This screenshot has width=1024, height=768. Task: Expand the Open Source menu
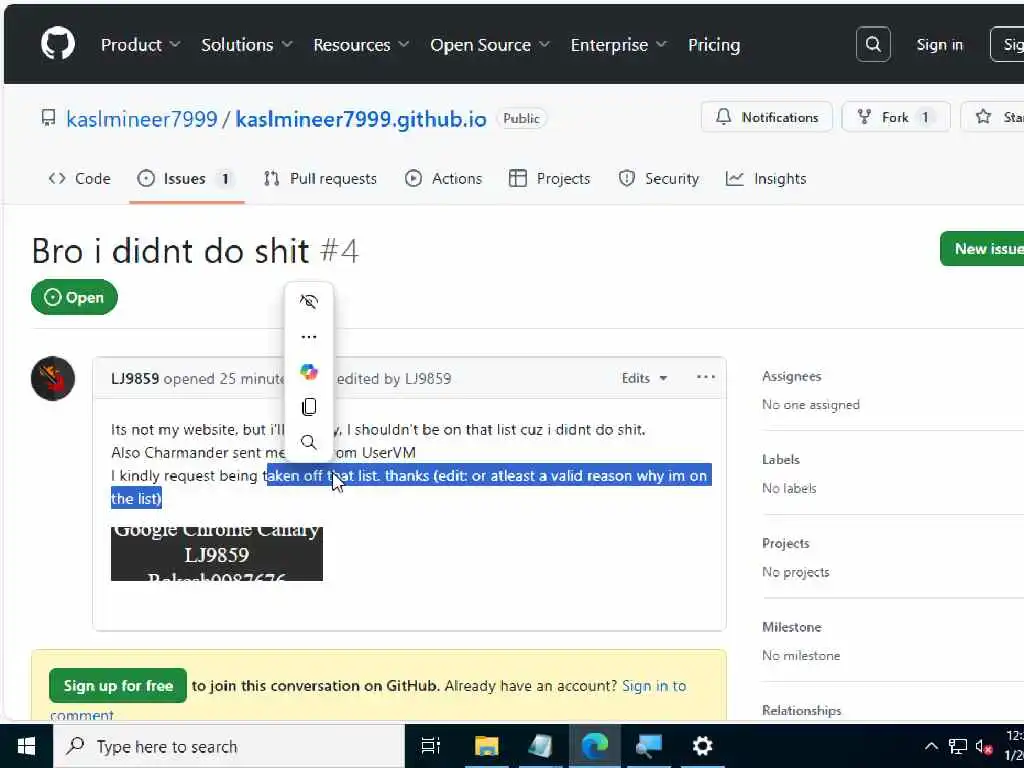490,44
